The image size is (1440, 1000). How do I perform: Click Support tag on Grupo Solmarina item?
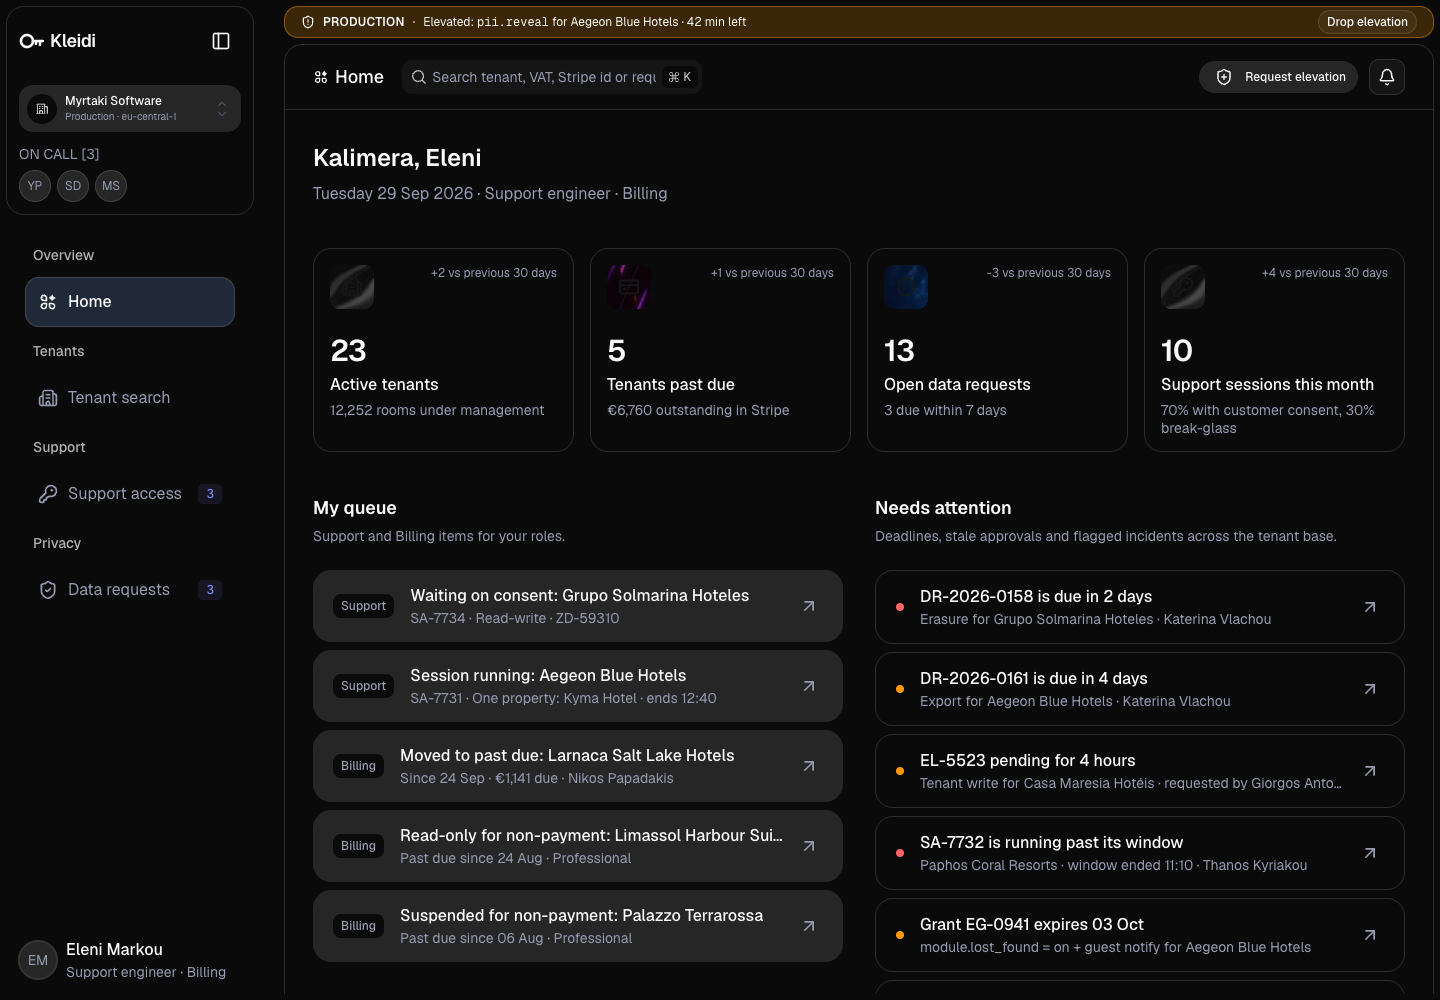pyautogui.click(x=363, y=606)
